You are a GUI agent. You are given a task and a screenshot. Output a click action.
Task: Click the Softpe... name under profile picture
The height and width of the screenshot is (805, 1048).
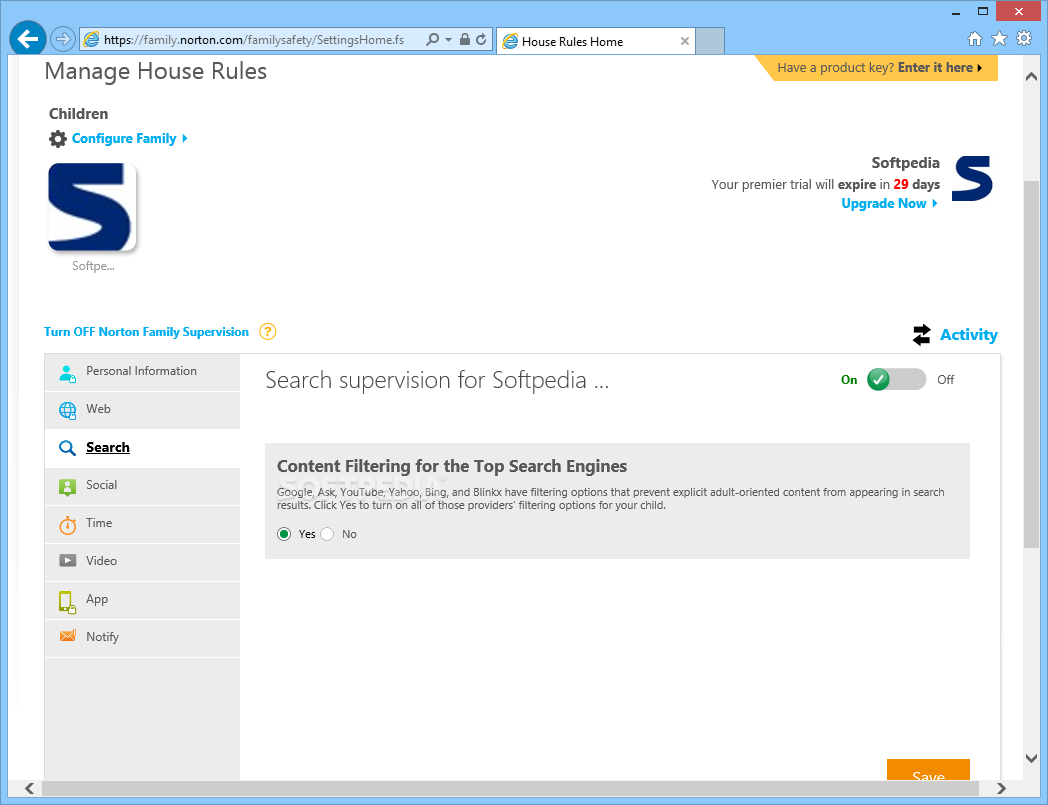point(94,266)
